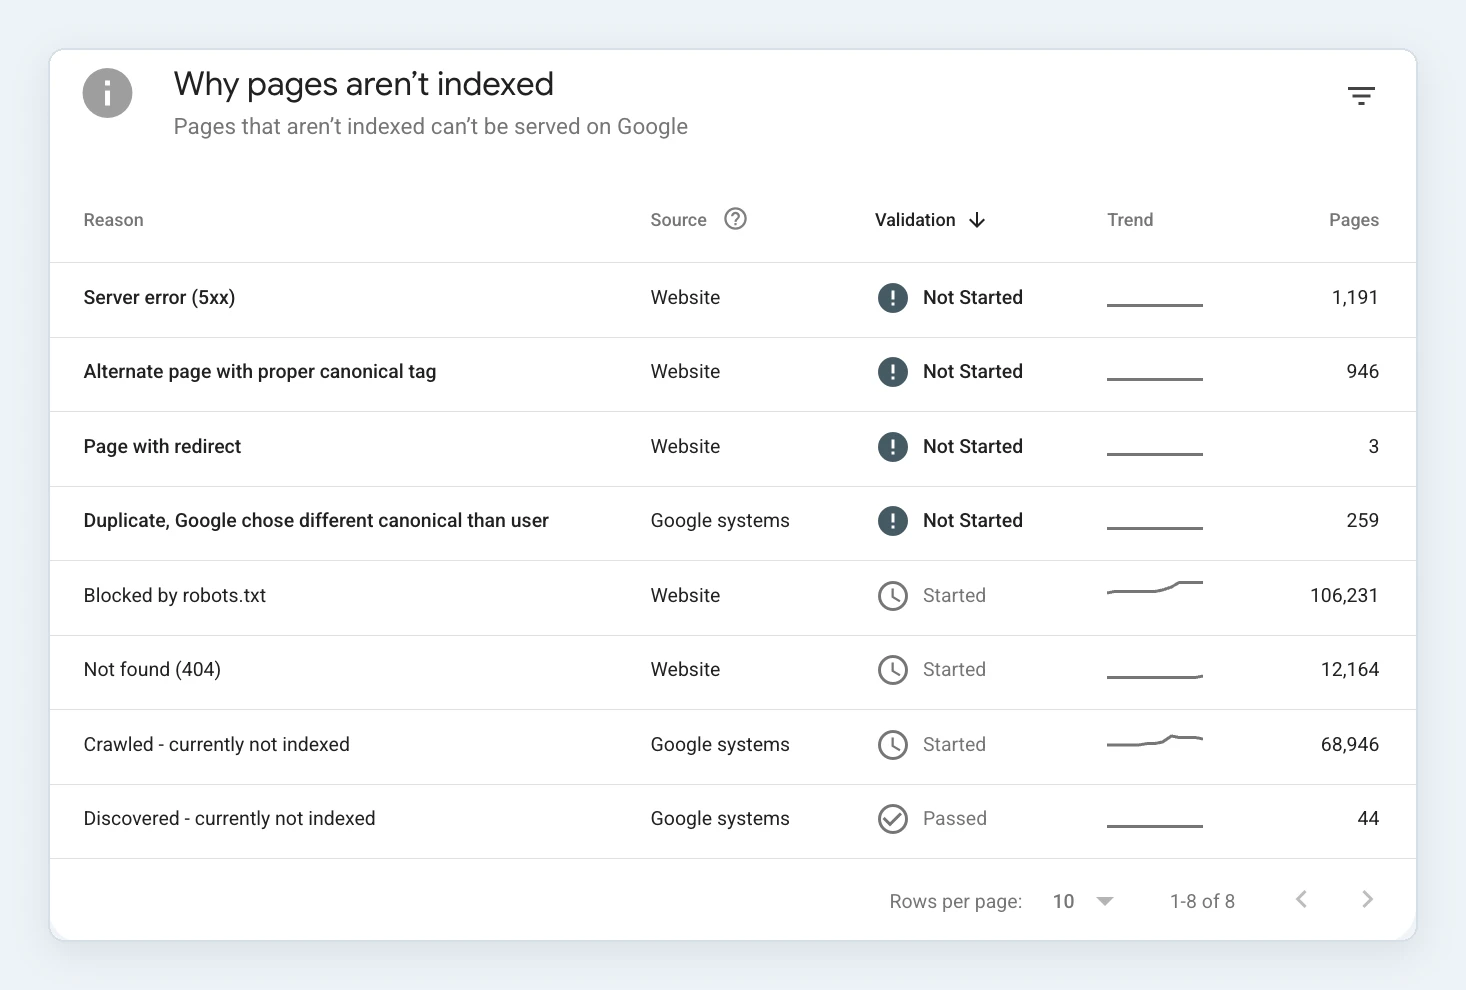The height and width of the screenshot is (990, 1466).
Task: Open Discovered - currently not indexed
Action: point(230,819)
